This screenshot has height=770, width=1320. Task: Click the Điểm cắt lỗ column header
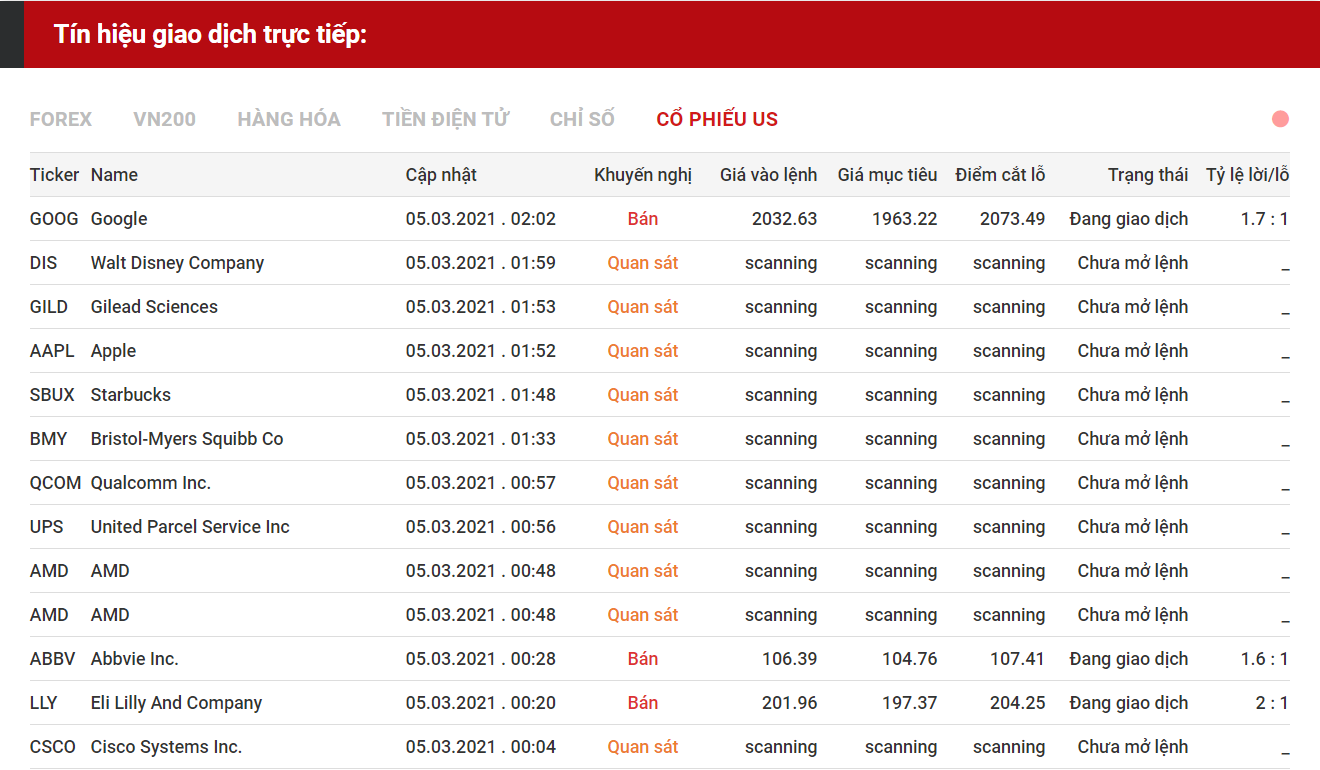[1000, 175]
